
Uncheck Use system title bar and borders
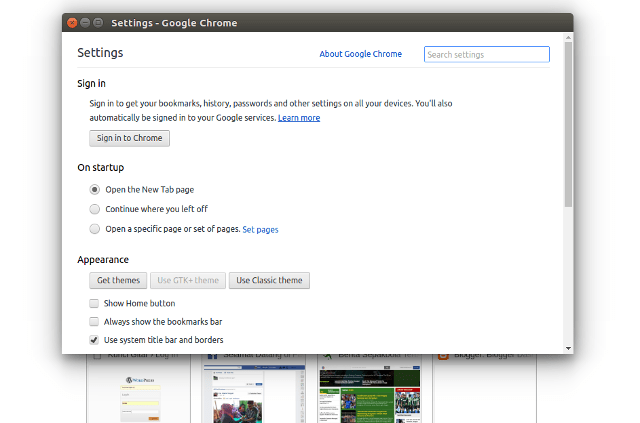pos(94,340)
